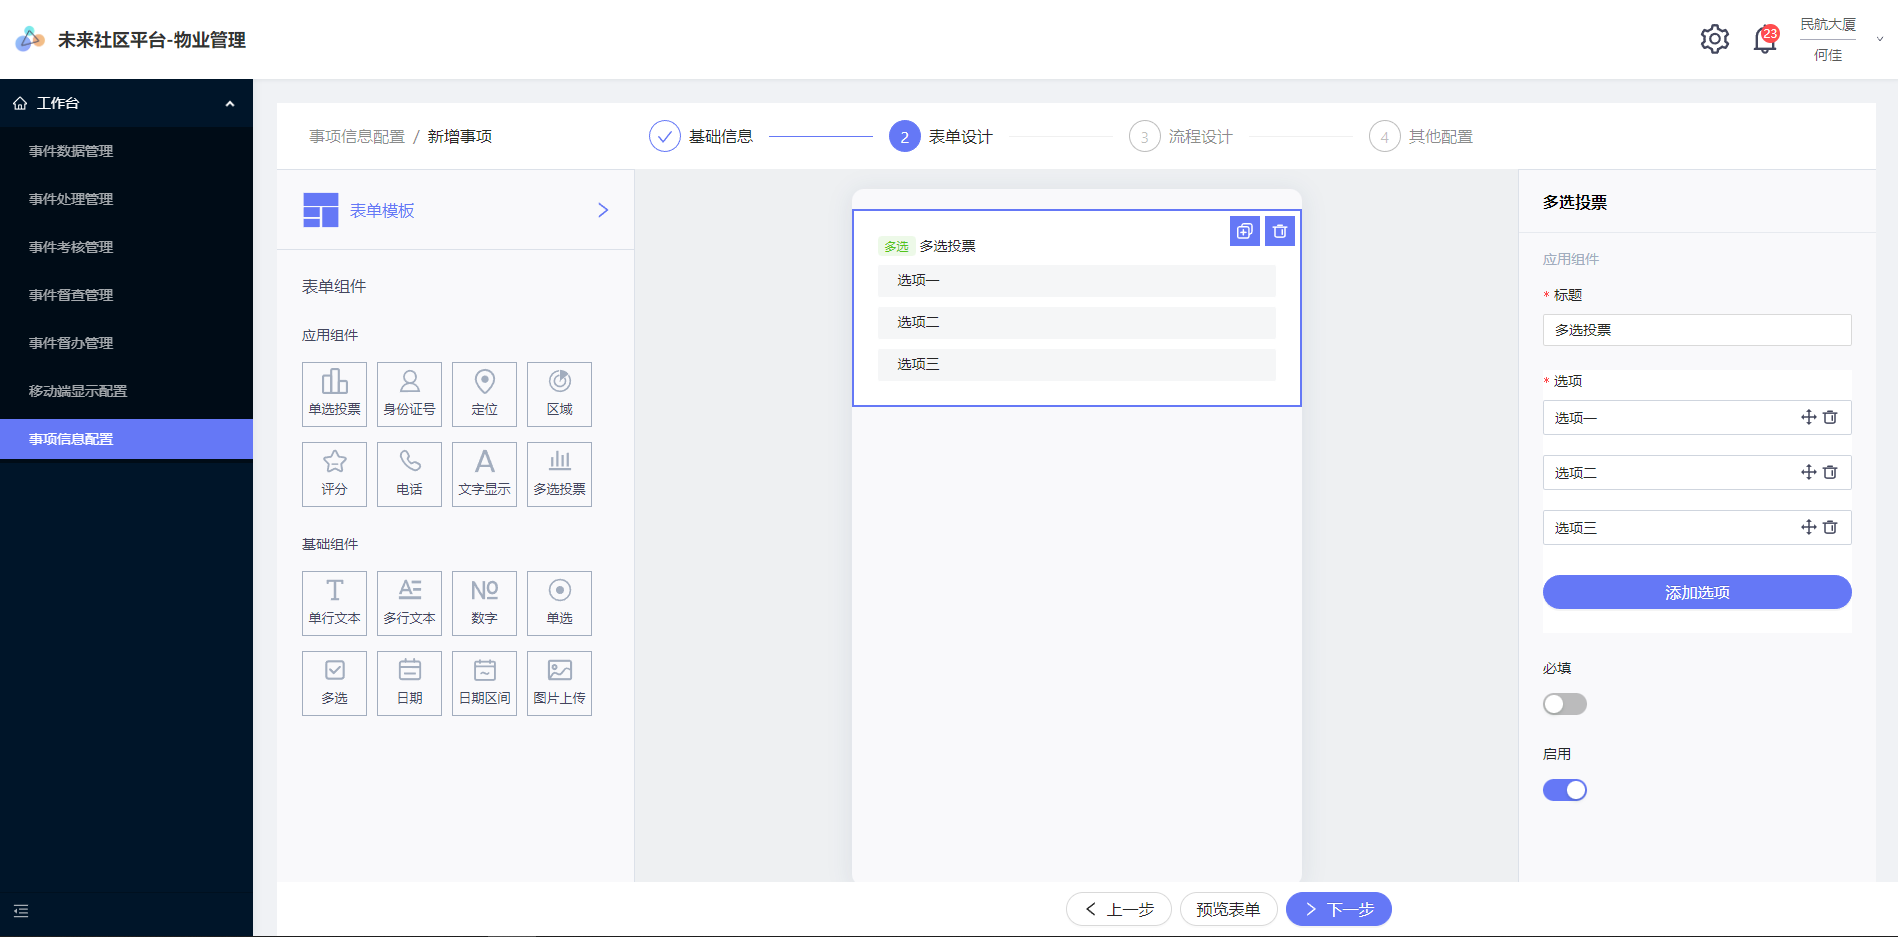
Task: Add the 身份证号 component
Action: pos(409,394)
